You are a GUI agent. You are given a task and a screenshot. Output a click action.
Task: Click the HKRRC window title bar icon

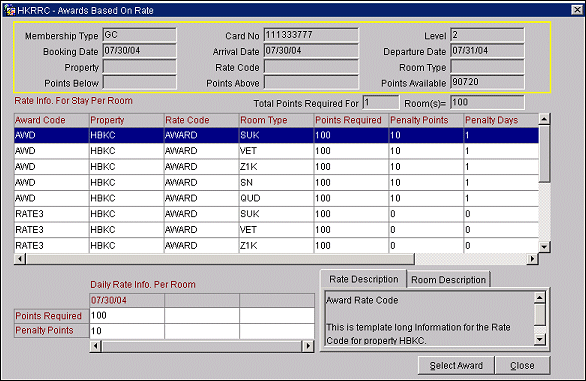tap(9, 10)
